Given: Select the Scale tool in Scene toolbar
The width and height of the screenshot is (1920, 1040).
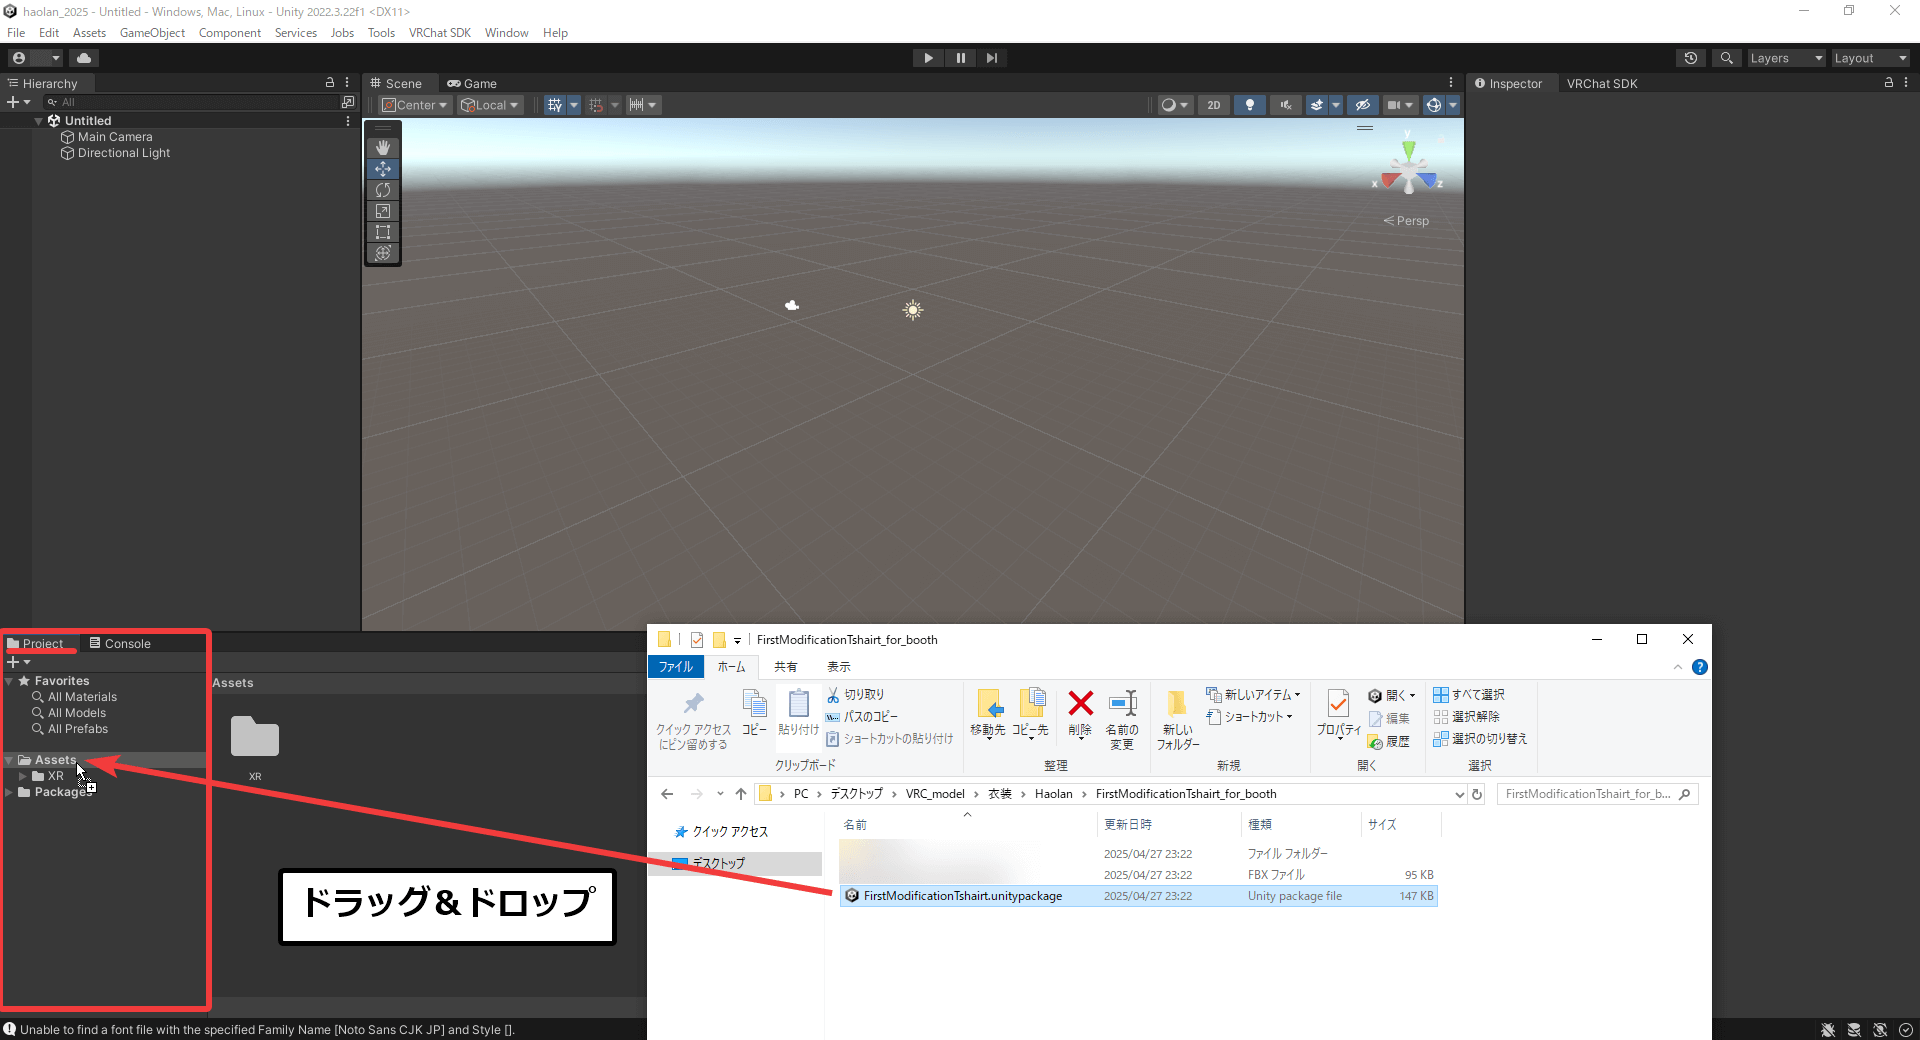Looking at the screenshot, I should point(383,211).
